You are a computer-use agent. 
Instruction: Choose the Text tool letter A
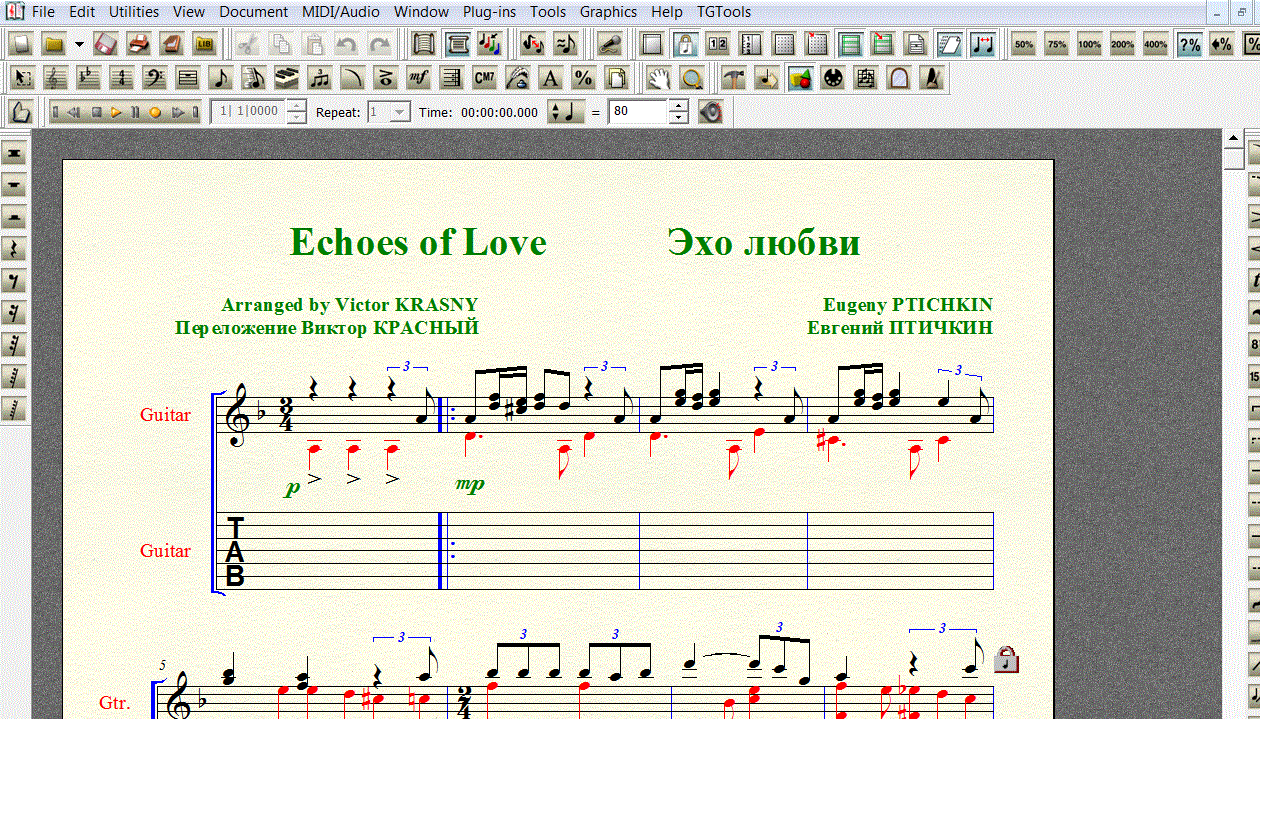[x=550, y=78]
